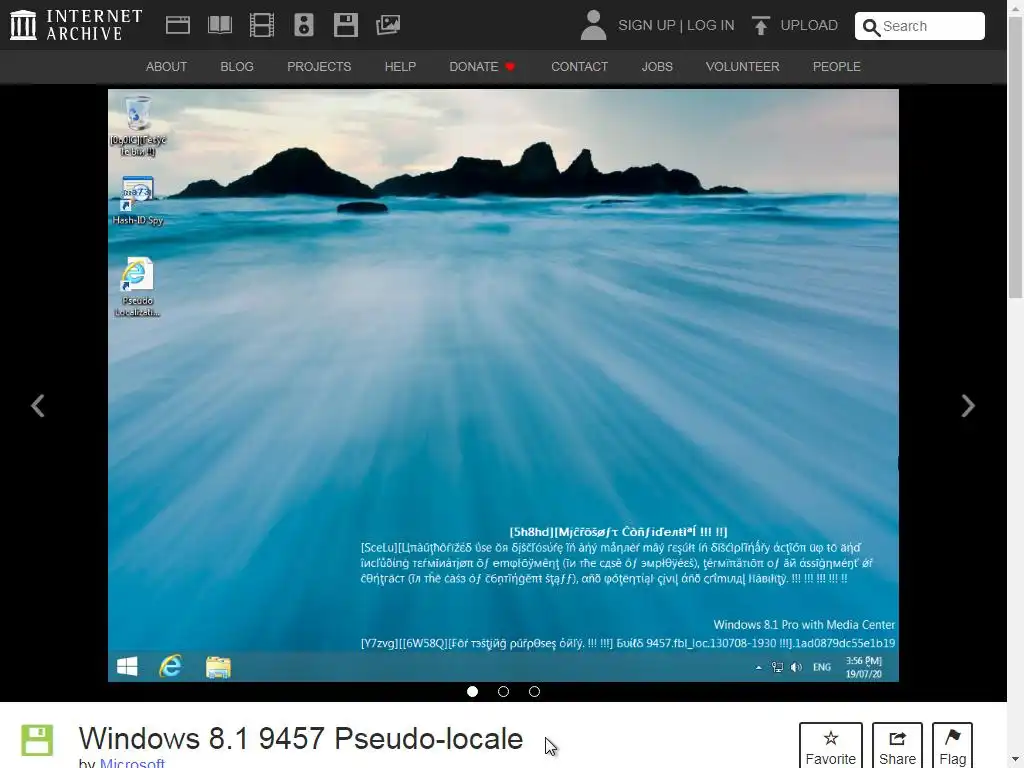The width and height of the screenshot is (1024, 768).
Task: Open the Texts book icon
Action: 219,25
